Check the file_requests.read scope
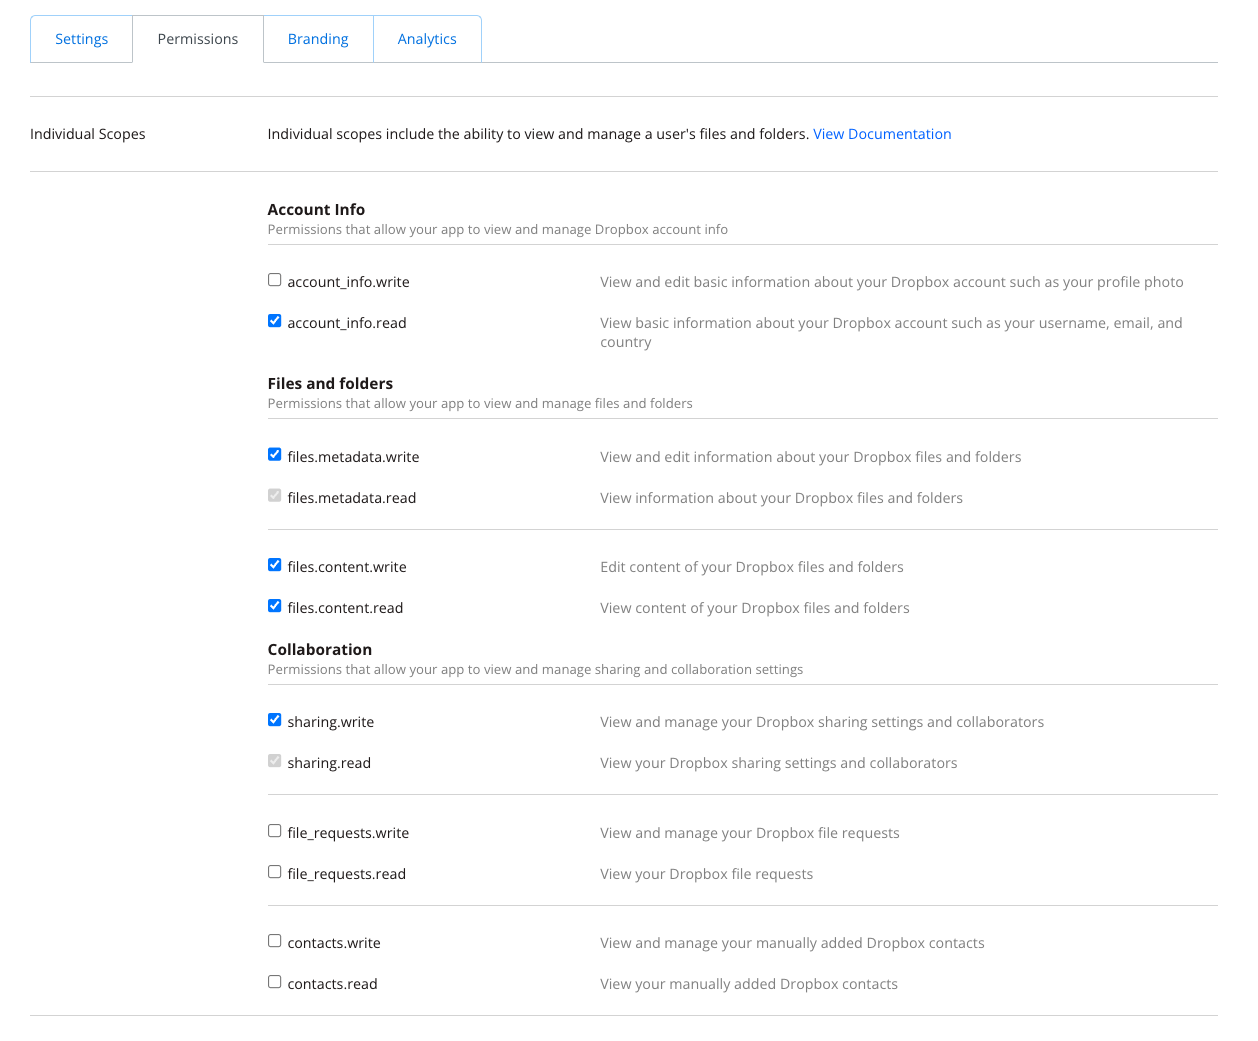This screenshot has width=1258, height=1041. click(275, 872)
